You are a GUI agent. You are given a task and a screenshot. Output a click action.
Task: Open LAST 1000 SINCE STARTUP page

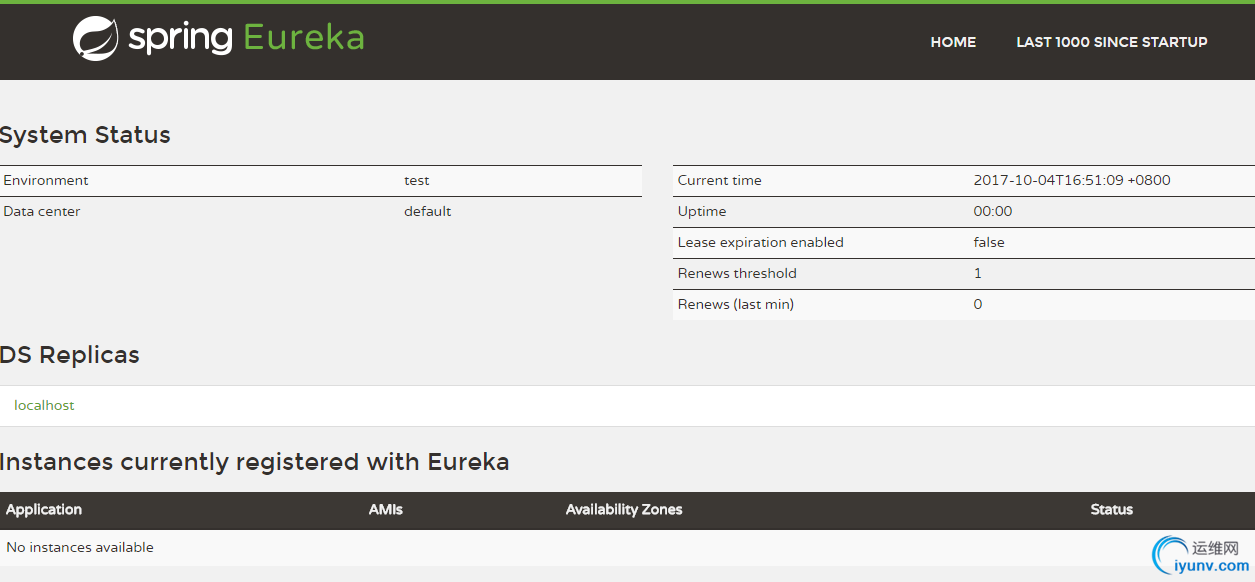tap(1112, 42)
